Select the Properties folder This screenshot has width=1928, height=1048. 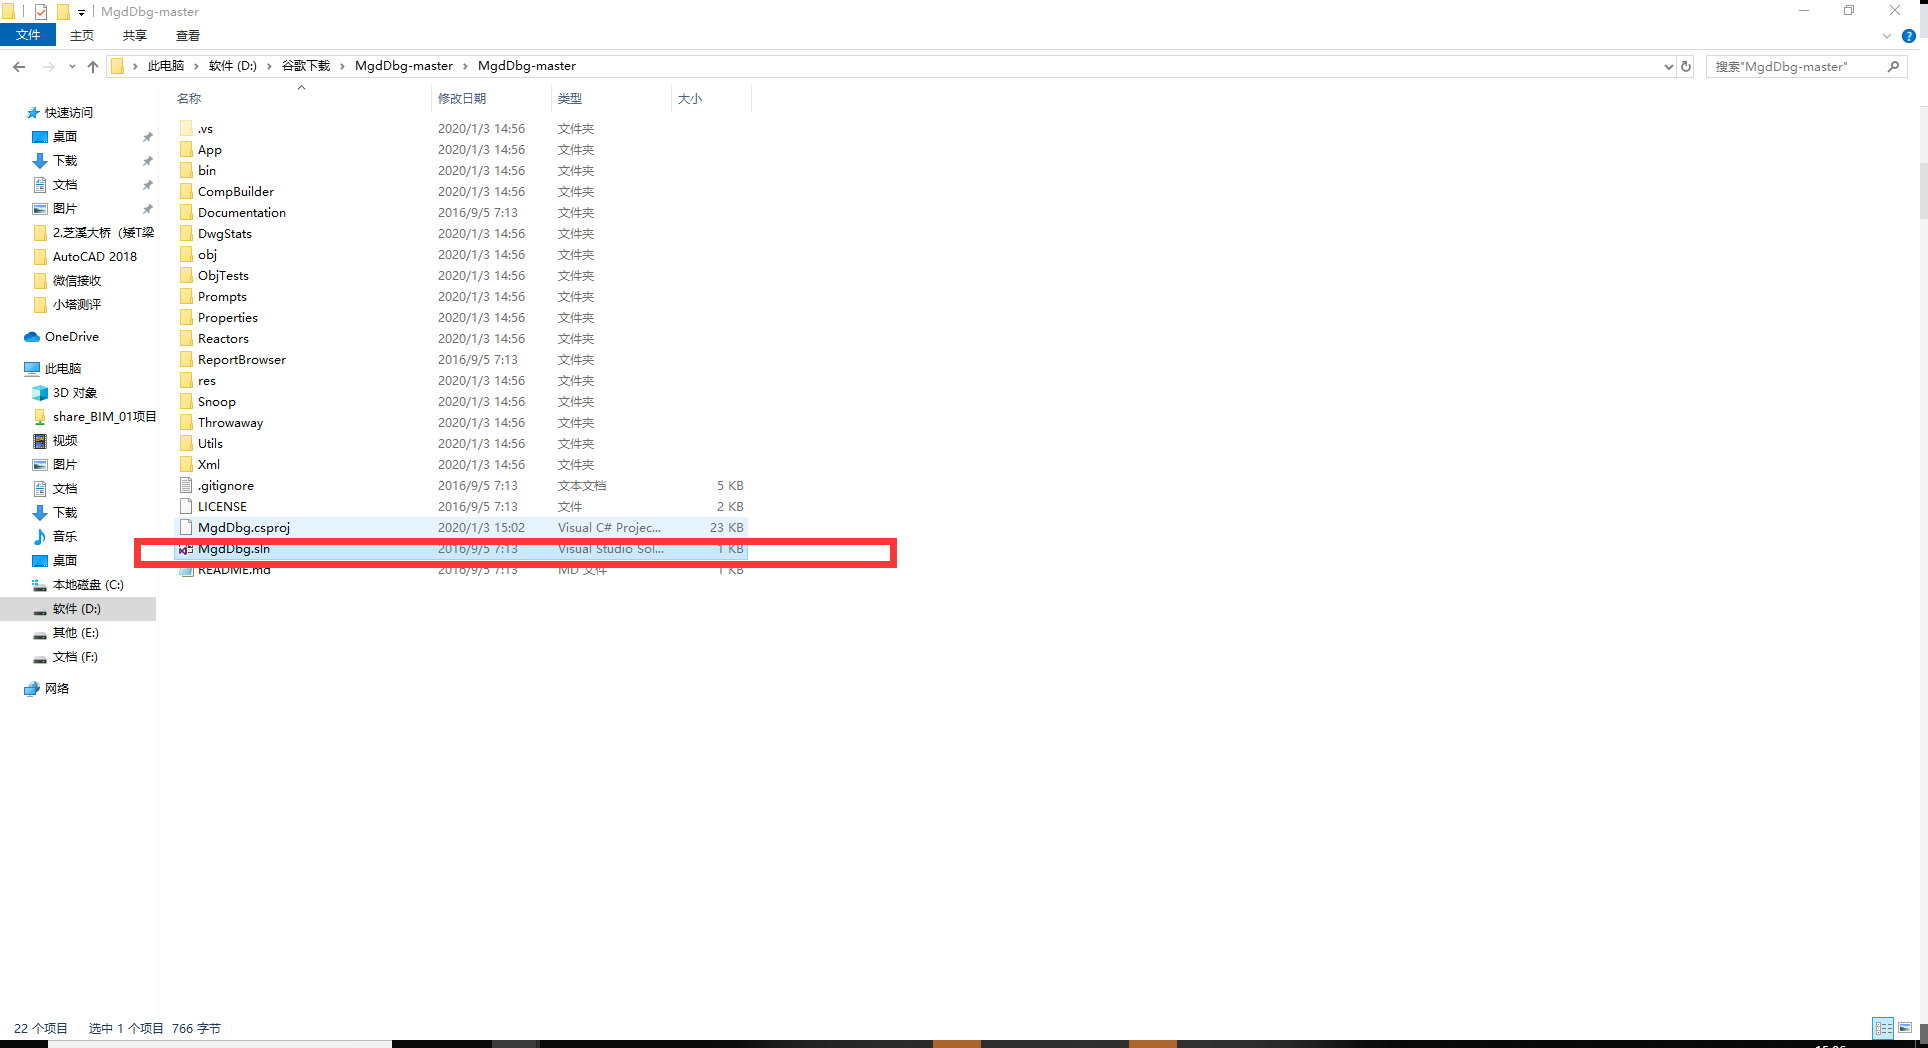(461, 317)
